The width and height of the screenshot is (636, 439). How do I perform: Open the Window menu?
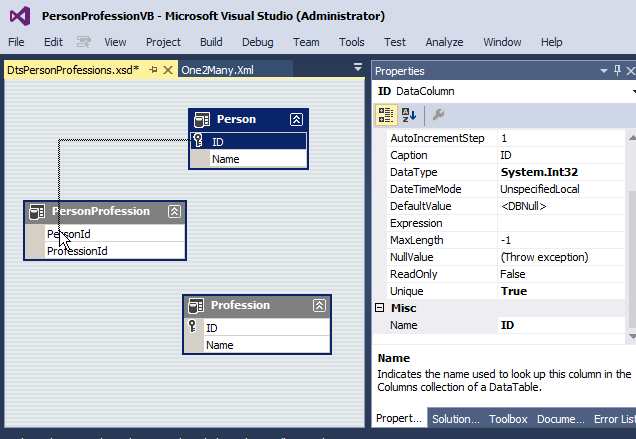point(502,42)
